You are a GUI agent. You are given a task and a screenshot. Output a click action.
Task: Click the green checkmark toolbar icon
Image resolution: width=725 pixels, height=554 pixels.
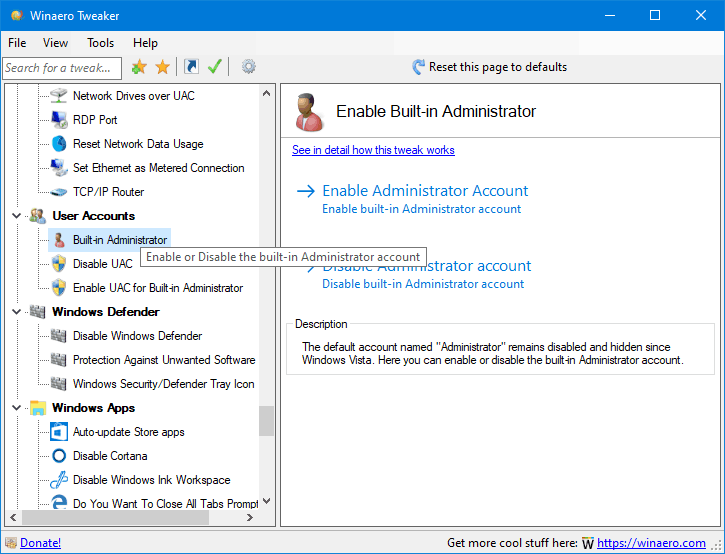click(x=214, y=67)
